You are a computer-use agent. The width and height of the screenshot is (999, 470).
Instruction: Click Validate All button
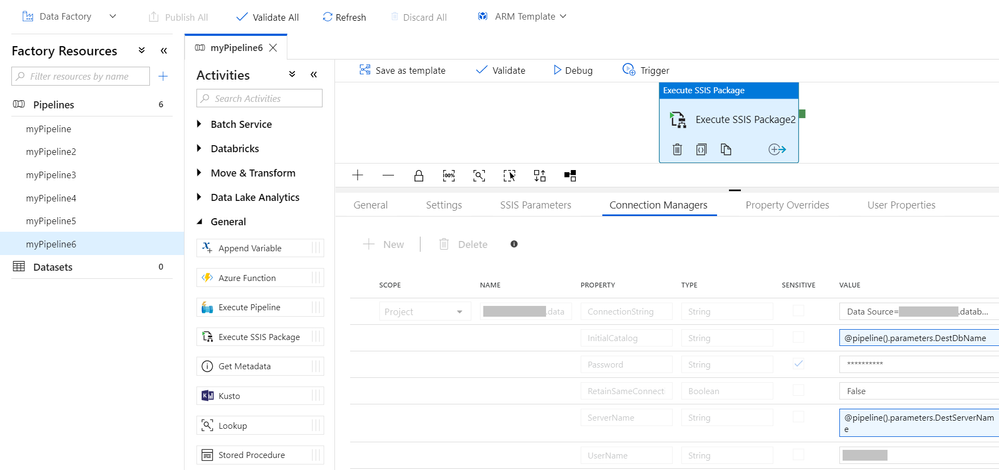268,17
